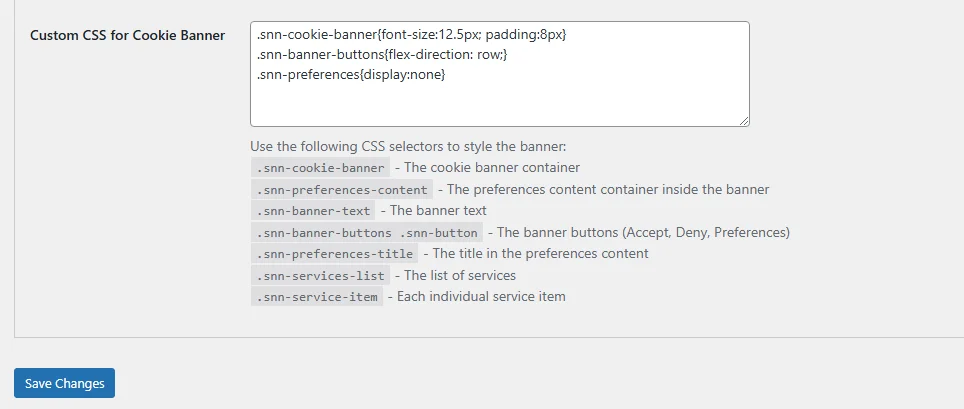Click 'Each individual service item' description
Screen dimensions: 964x409
point(482,297)
